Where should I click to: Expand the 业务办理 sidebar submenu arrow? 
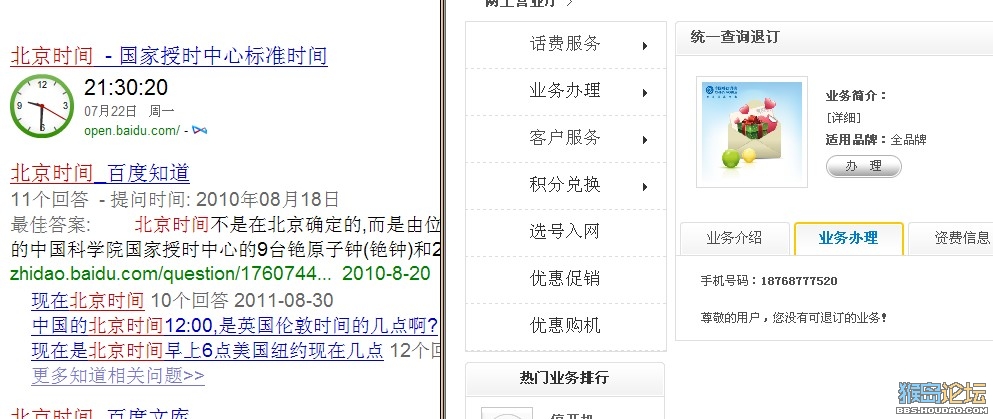(x=645, y=93)
